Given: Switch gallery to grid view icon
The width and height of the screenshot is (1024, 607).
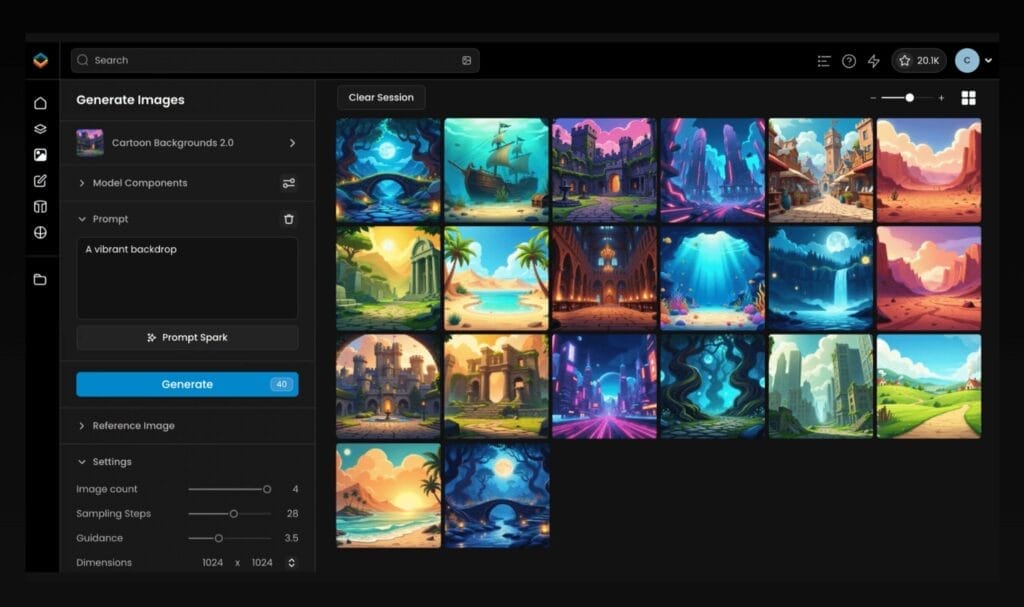Looking at the screenshot, I should [x=968, y=98].
